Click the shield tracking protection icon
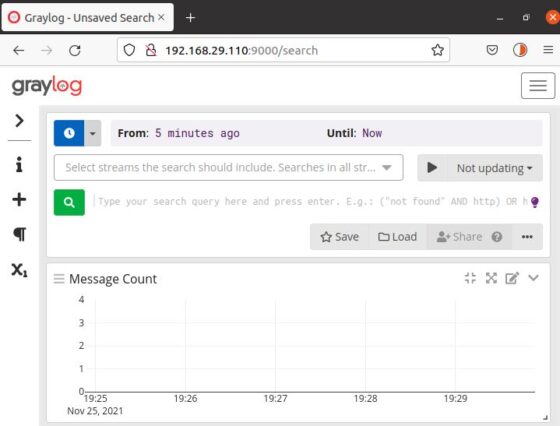 click(x=129, y=50)
